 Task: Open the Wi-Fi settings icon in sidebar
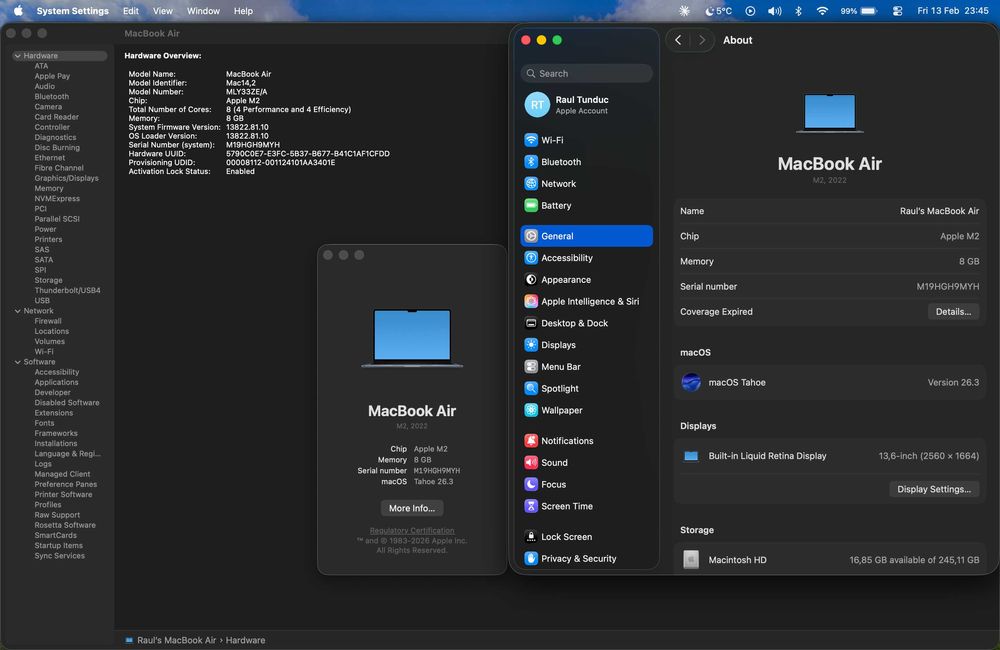pyautogui.click(x=531, y=140)
